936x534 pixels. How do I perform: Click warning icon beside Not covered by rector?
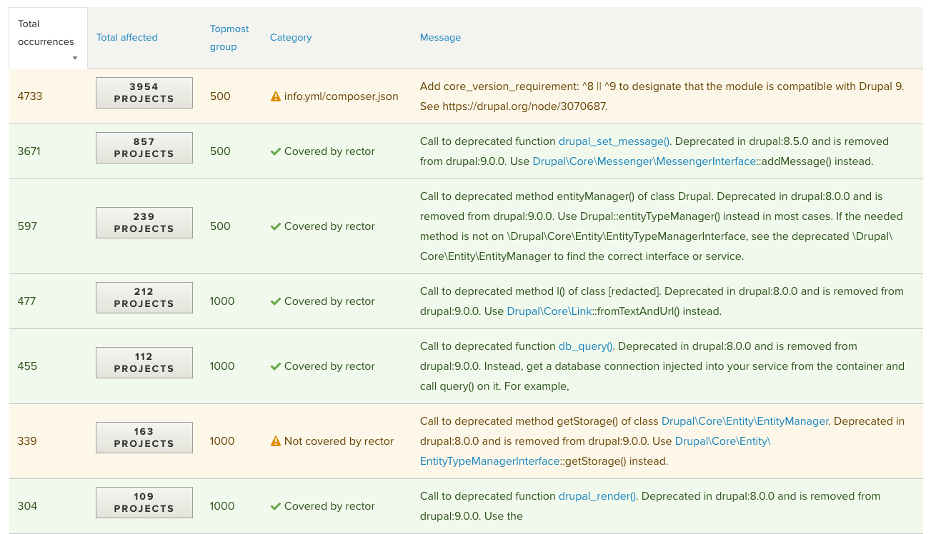coord(275,442)
